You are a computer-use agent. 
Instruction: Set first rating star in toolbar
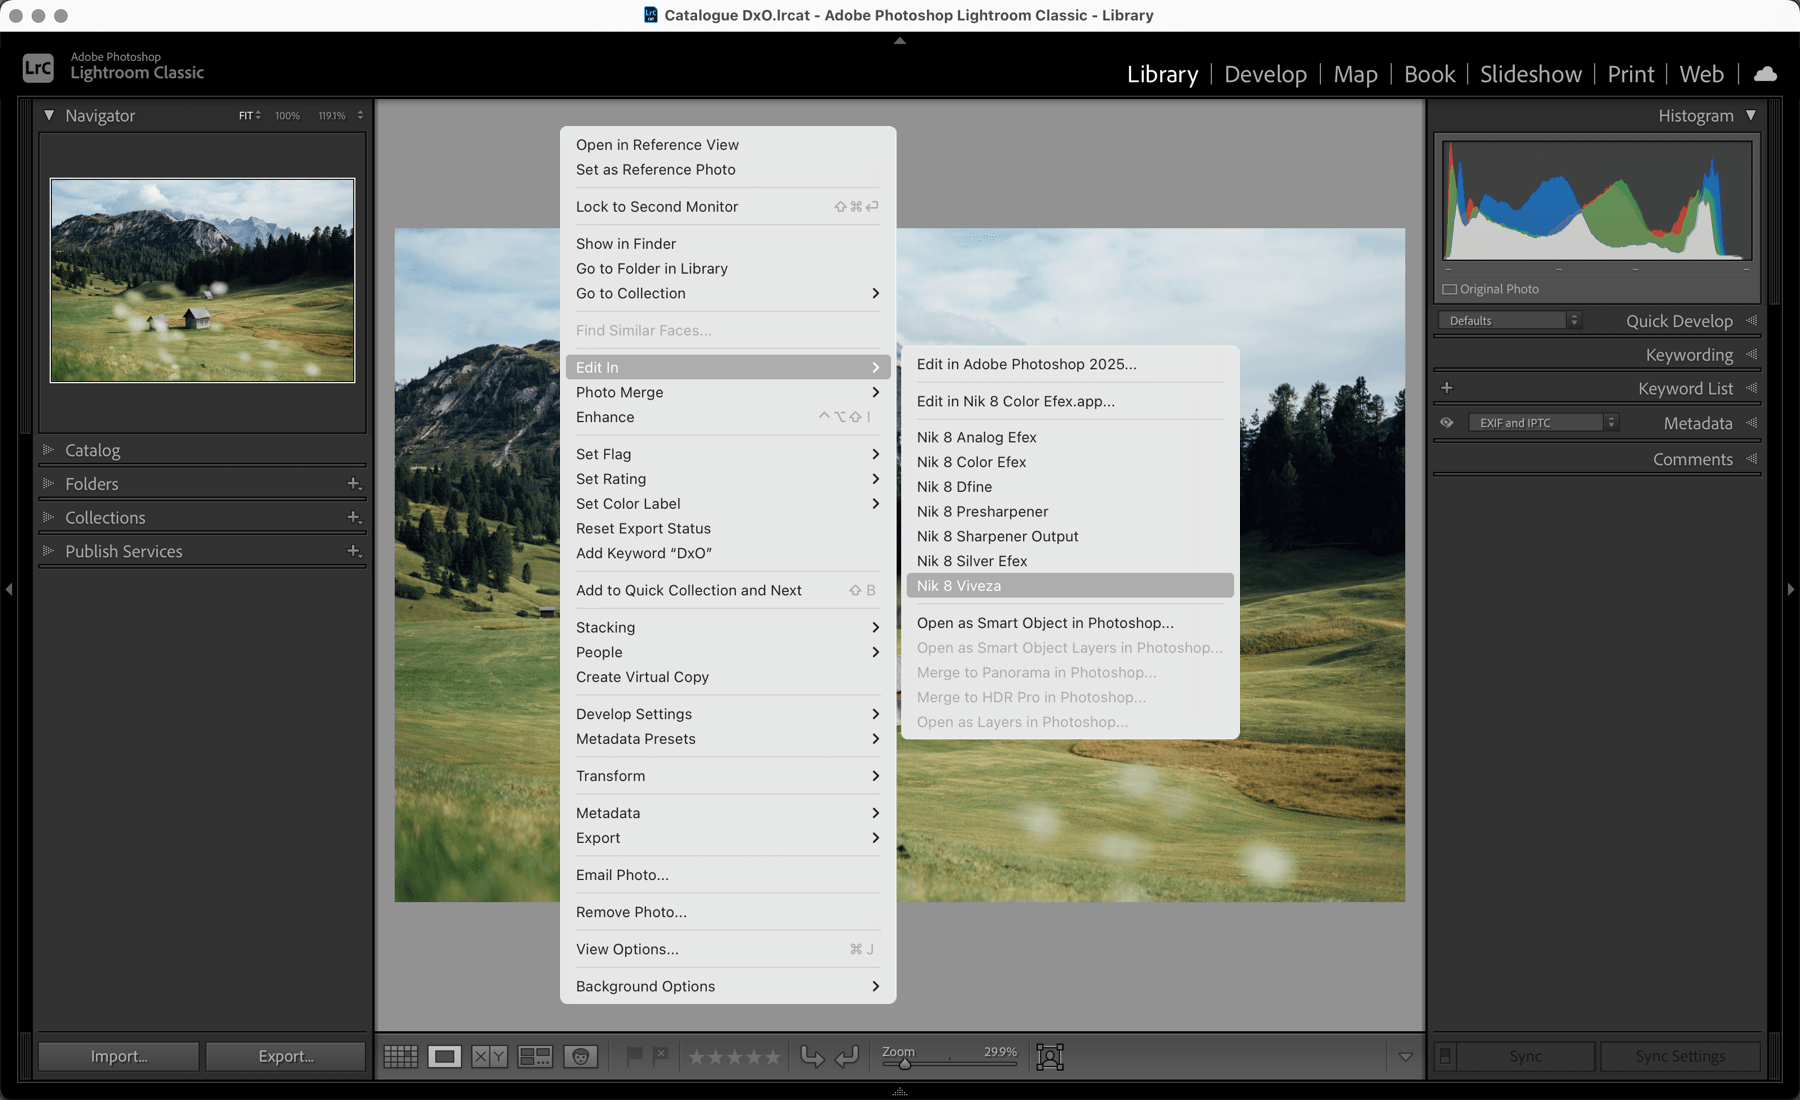pyautogui.click(x=697, y=1057)
